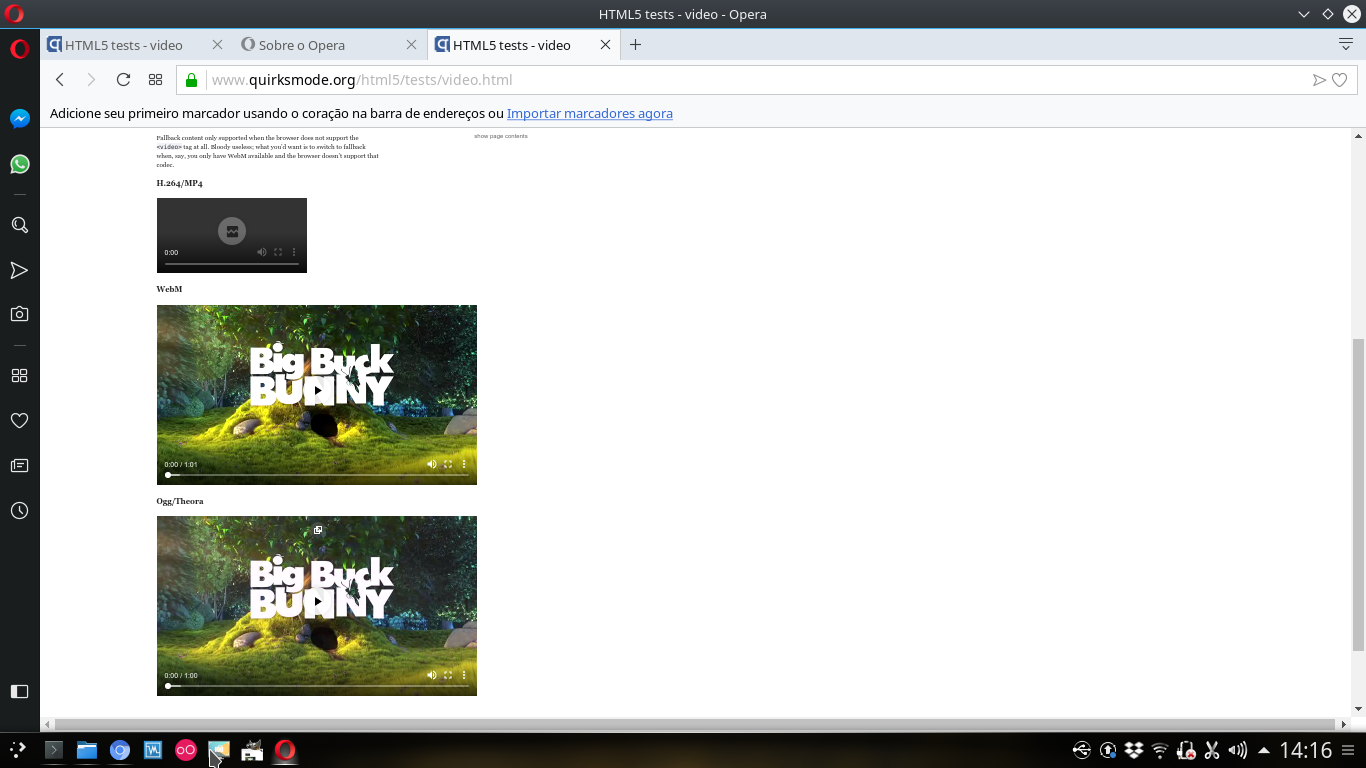Image resolution: width=1366 pixels, height=768 pixels.
Task: Open Dropbox in the system tray
Action: click(x=1134, y=750)
